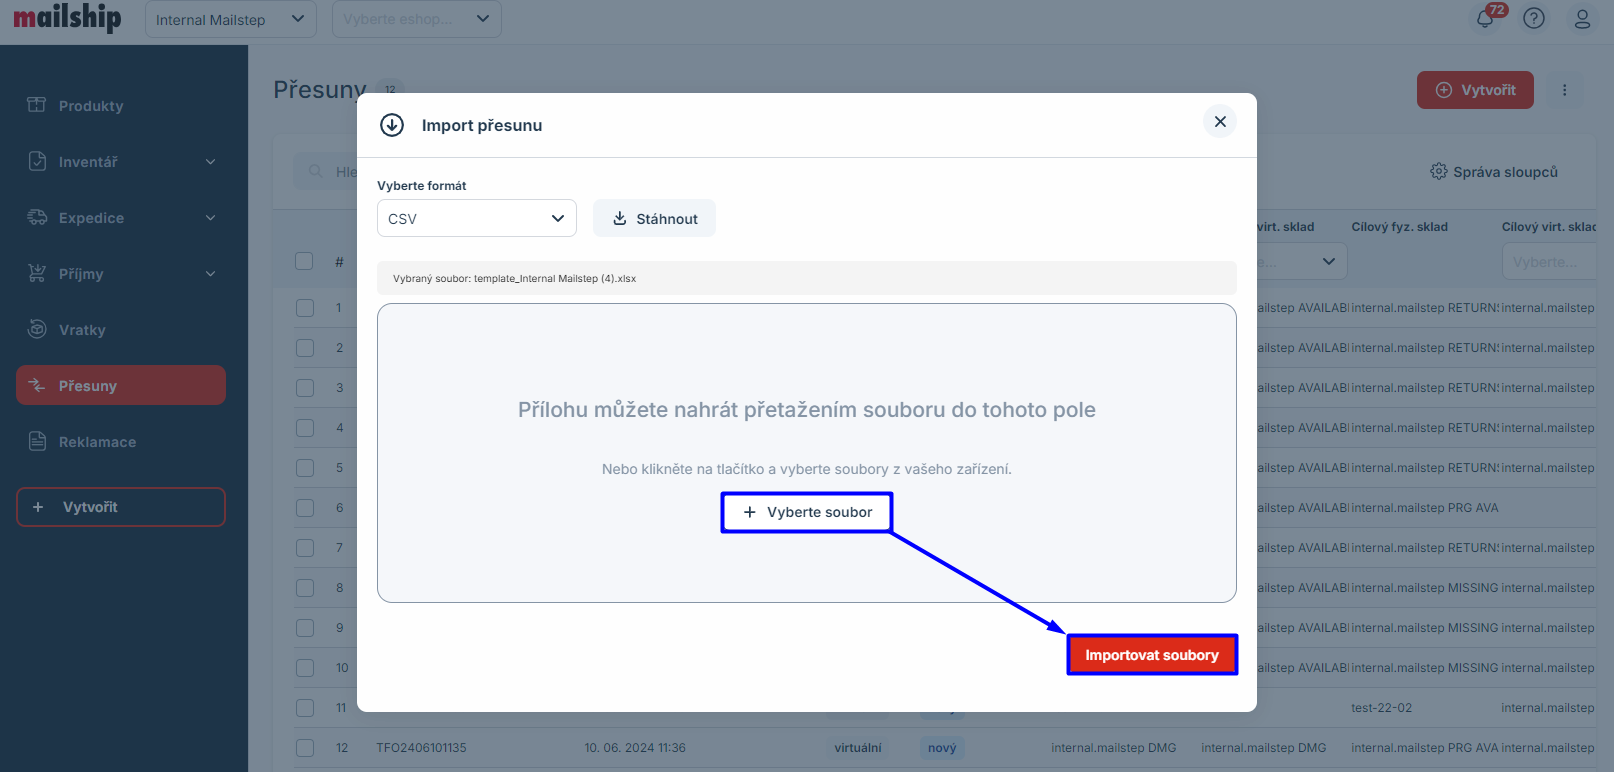
Task: Click the Vratky returns icon in sidebar
Action: point(37,329)
